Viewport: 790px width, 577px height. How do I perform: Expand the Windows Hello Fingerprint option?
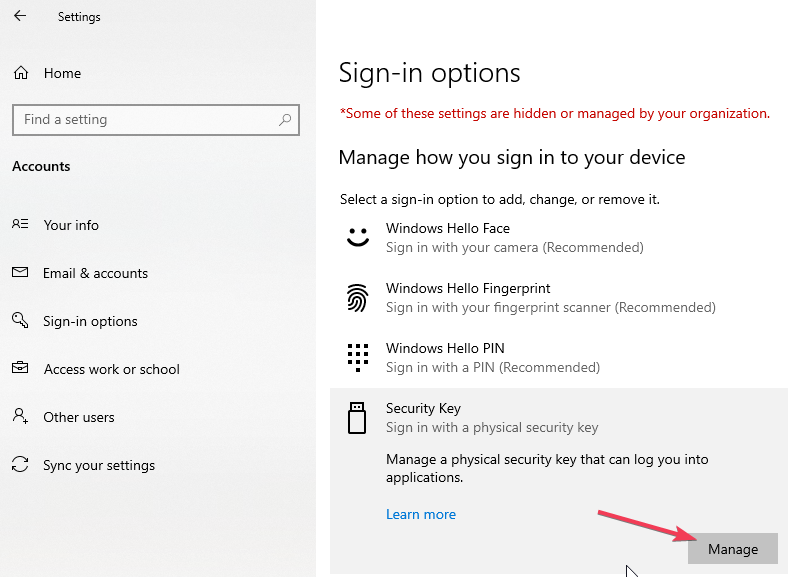coord(550,298)
